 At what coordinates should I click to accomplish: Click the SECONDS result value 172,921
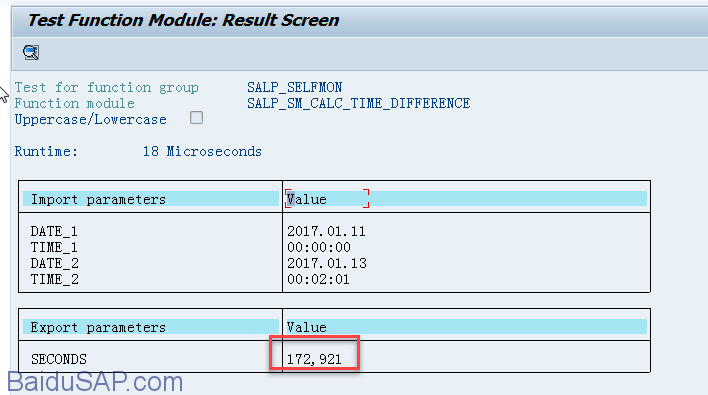pyautogui.click(x=314, y=359)
